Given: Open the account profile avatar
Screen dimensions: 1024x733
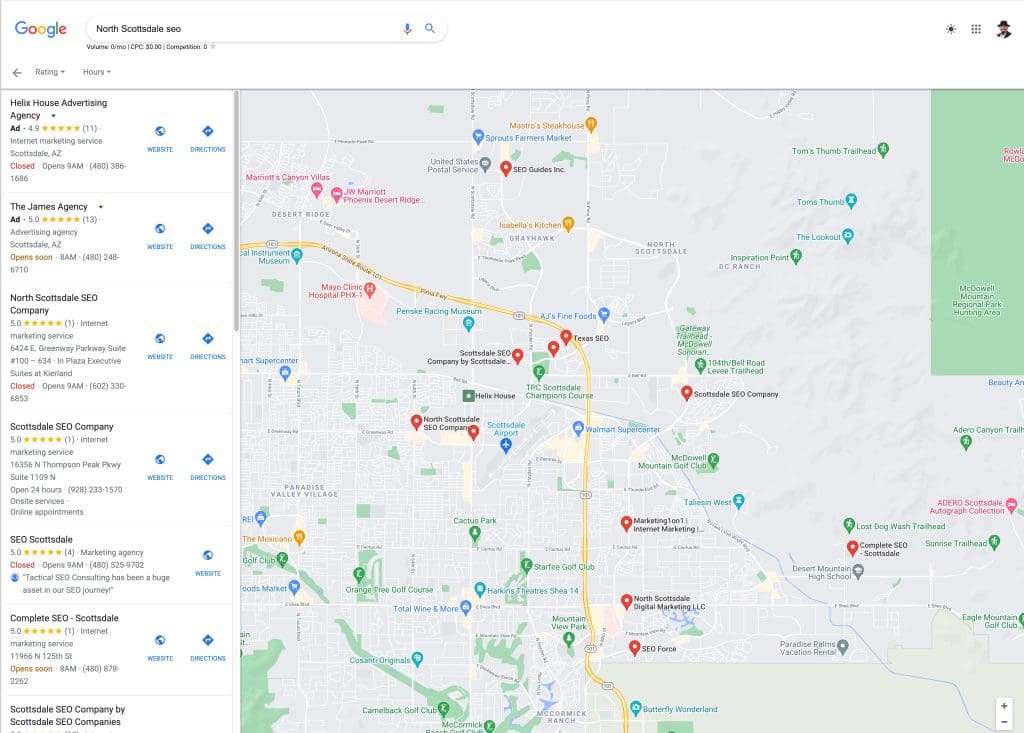Looking at the screenshot, I should (1004, 29).
